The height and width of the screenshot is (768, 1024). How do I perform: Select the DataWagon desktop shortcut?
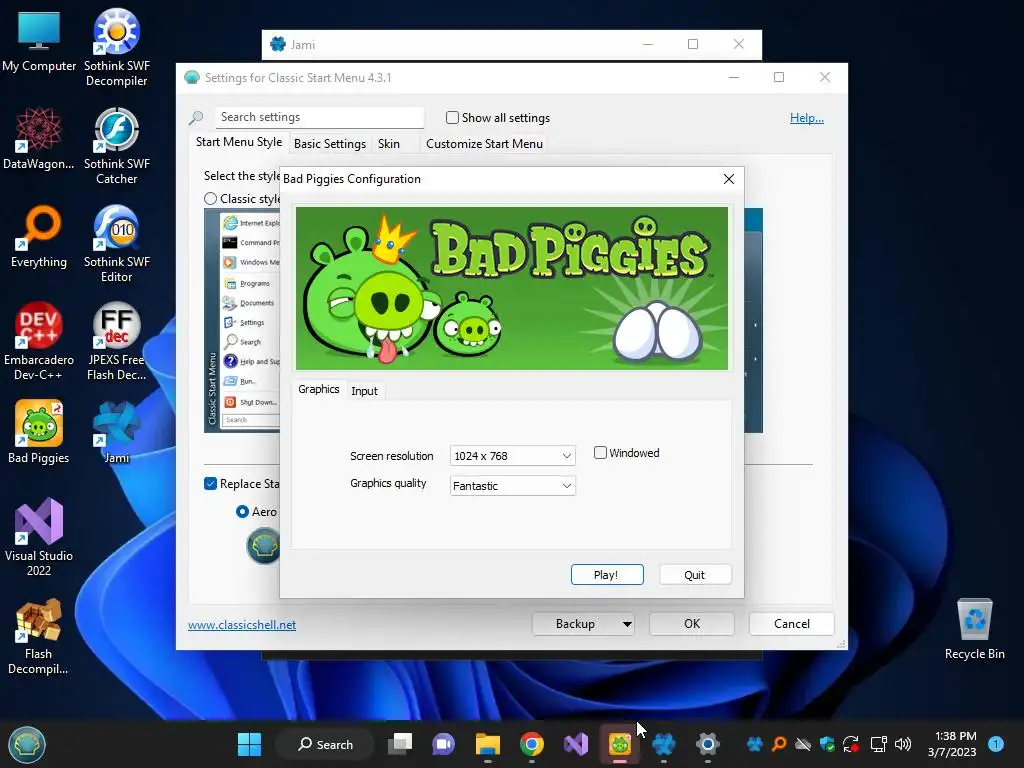(39, 138)
